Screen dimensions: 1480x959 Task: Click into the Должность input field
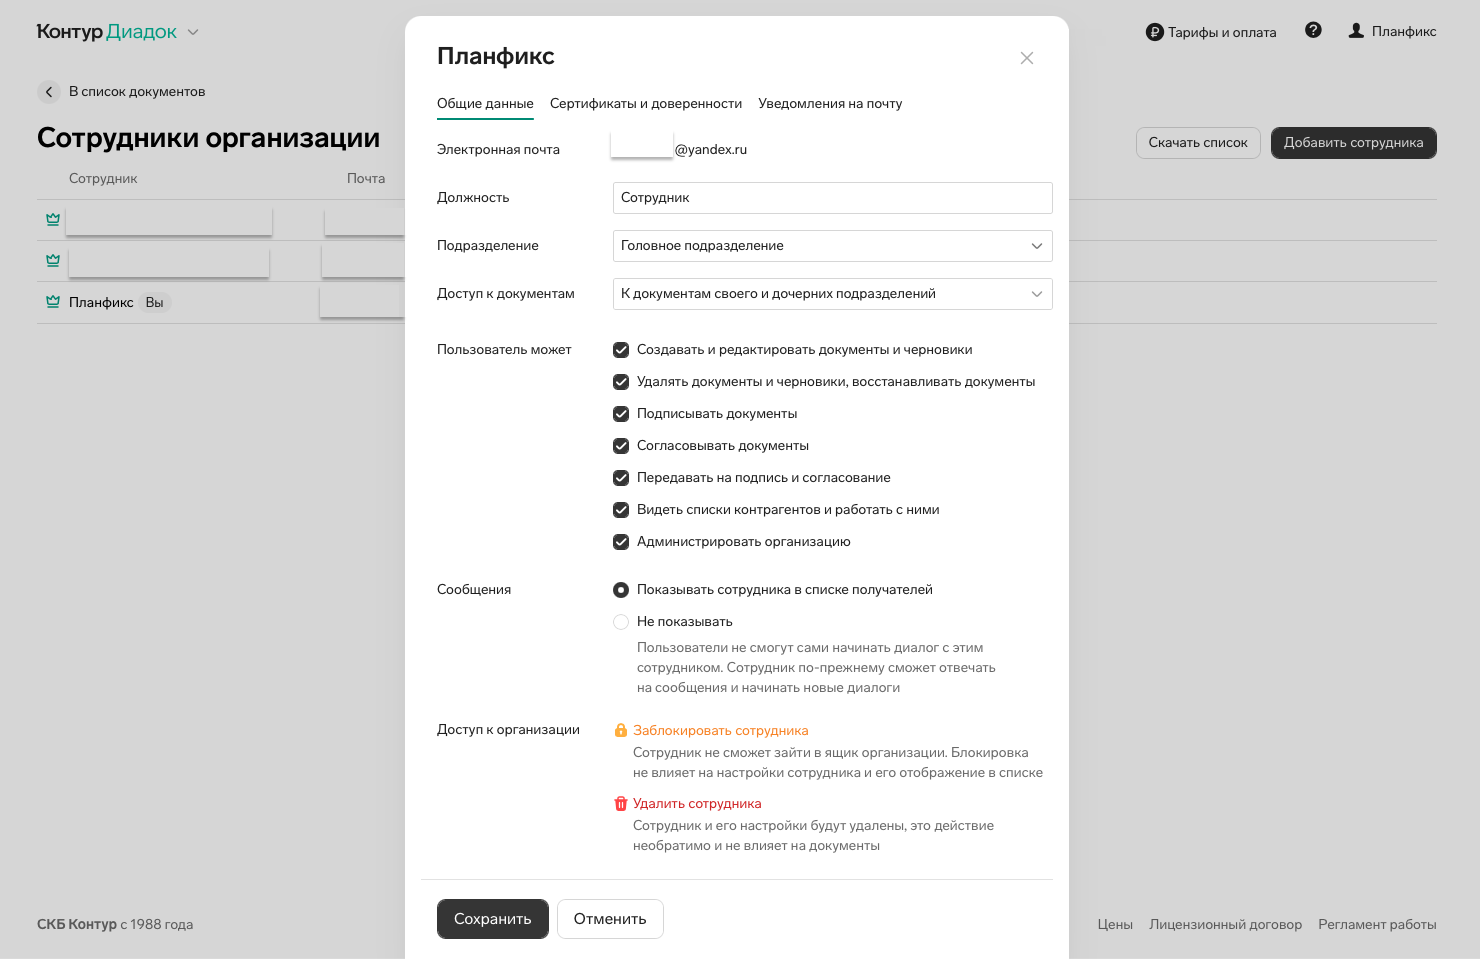832,198
